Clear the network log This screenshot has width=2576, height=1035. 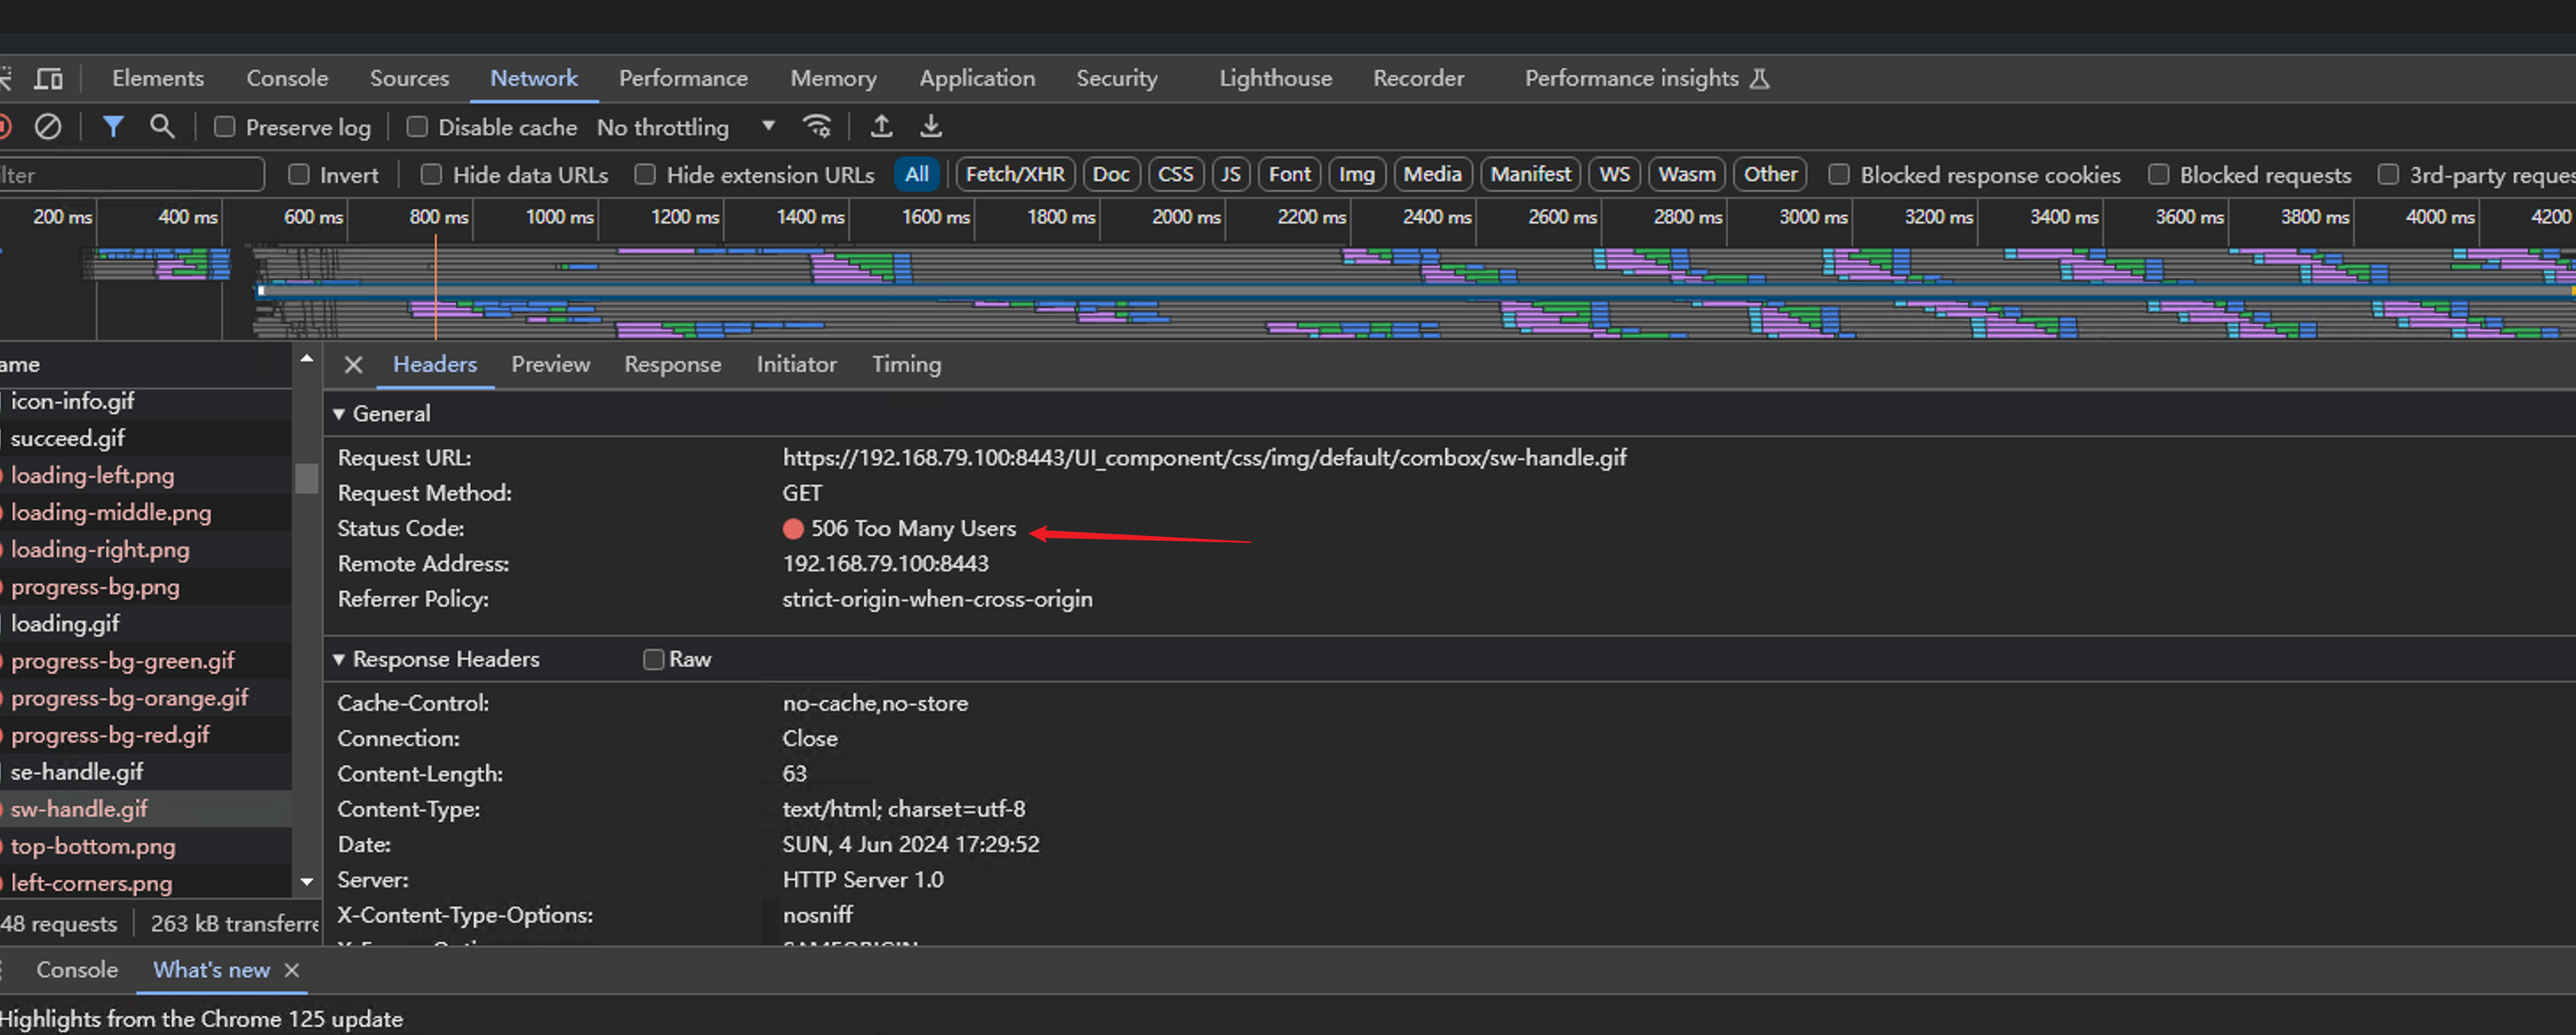(48, 126)
